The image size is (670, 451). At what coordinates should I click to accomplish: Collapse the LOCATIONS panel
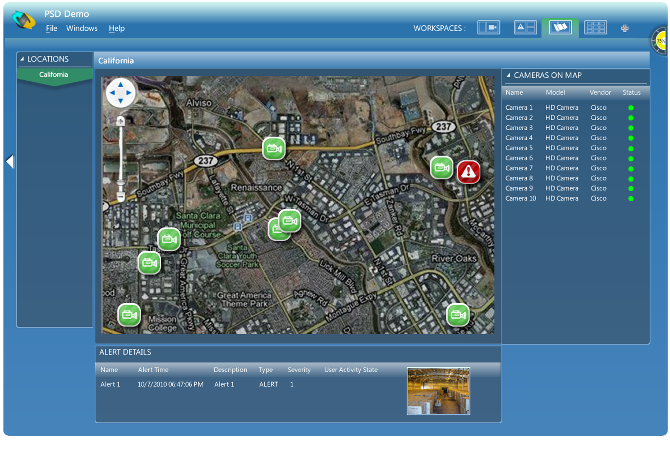point(22,59)
